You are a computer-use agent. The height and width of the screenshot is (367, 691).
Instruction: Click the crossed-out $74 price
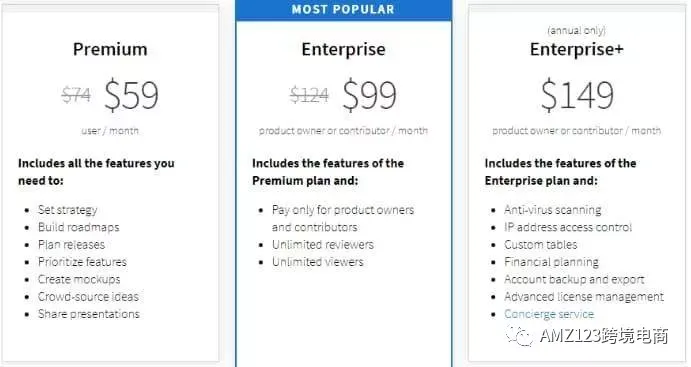[76, 95]
